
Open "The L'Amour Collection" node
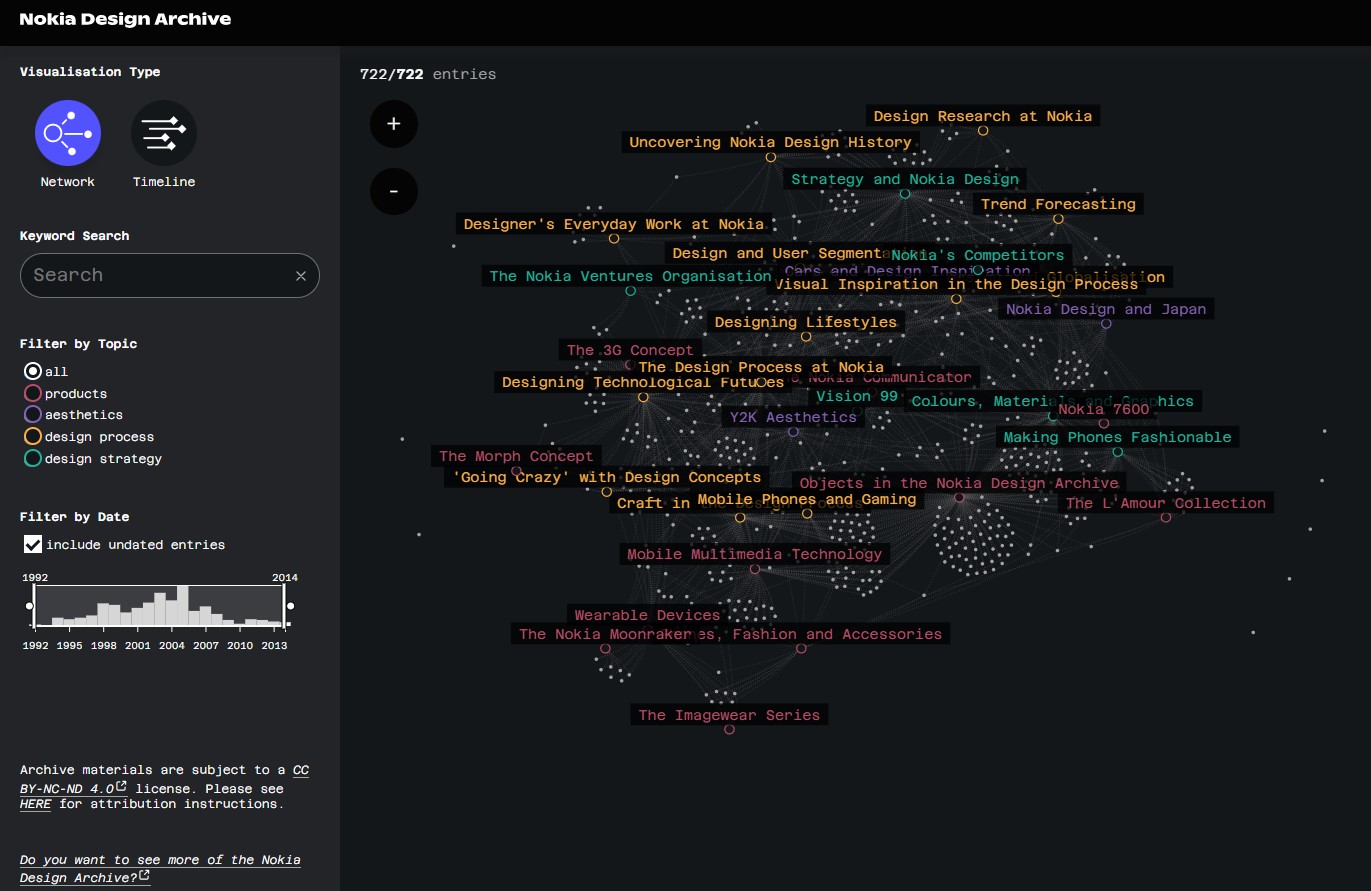(1166, 503)
